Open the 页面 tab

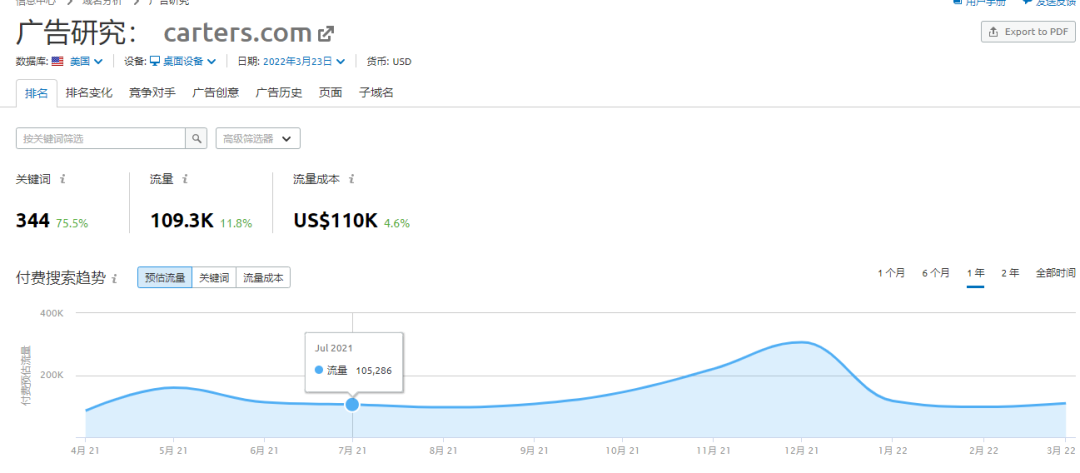point(331,93)
